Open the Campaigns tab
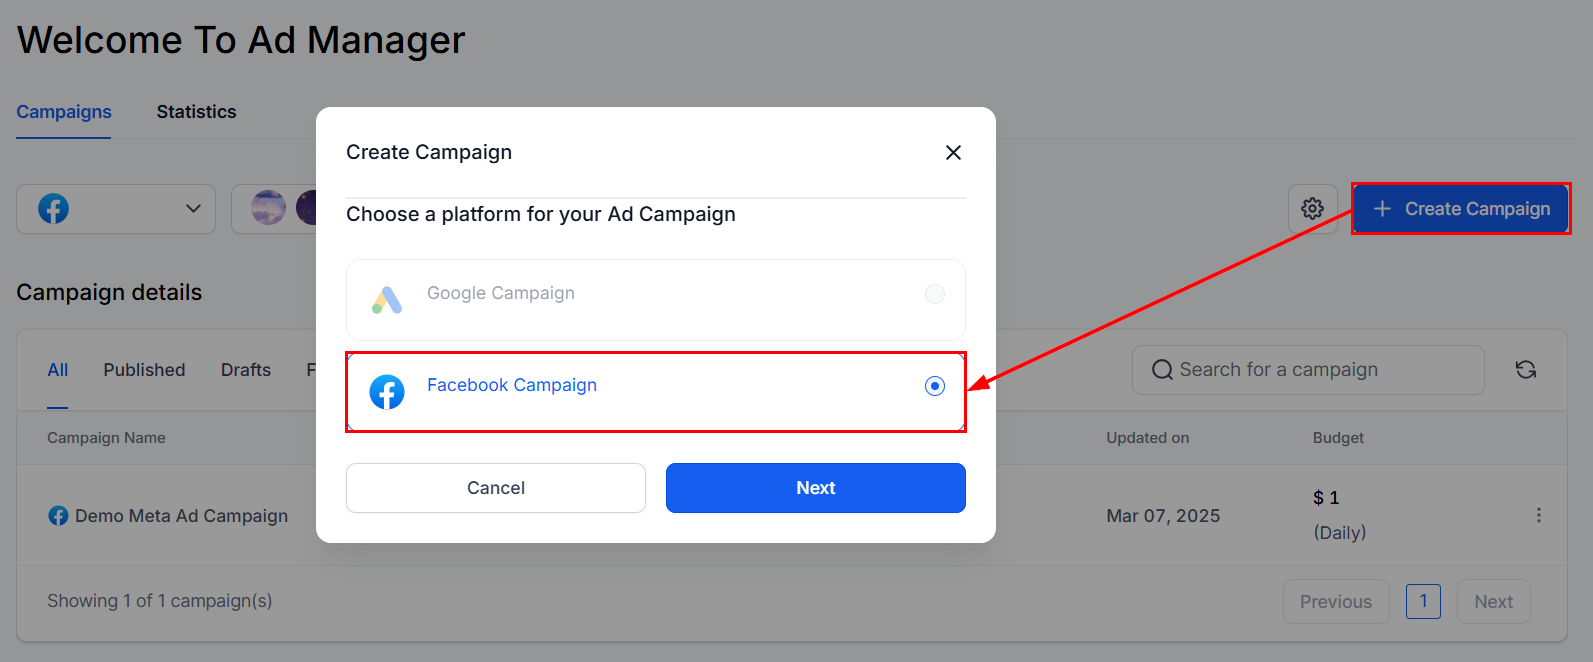Image resolution: width=1593 pixels, height=662 pixels. coord(64,112)
